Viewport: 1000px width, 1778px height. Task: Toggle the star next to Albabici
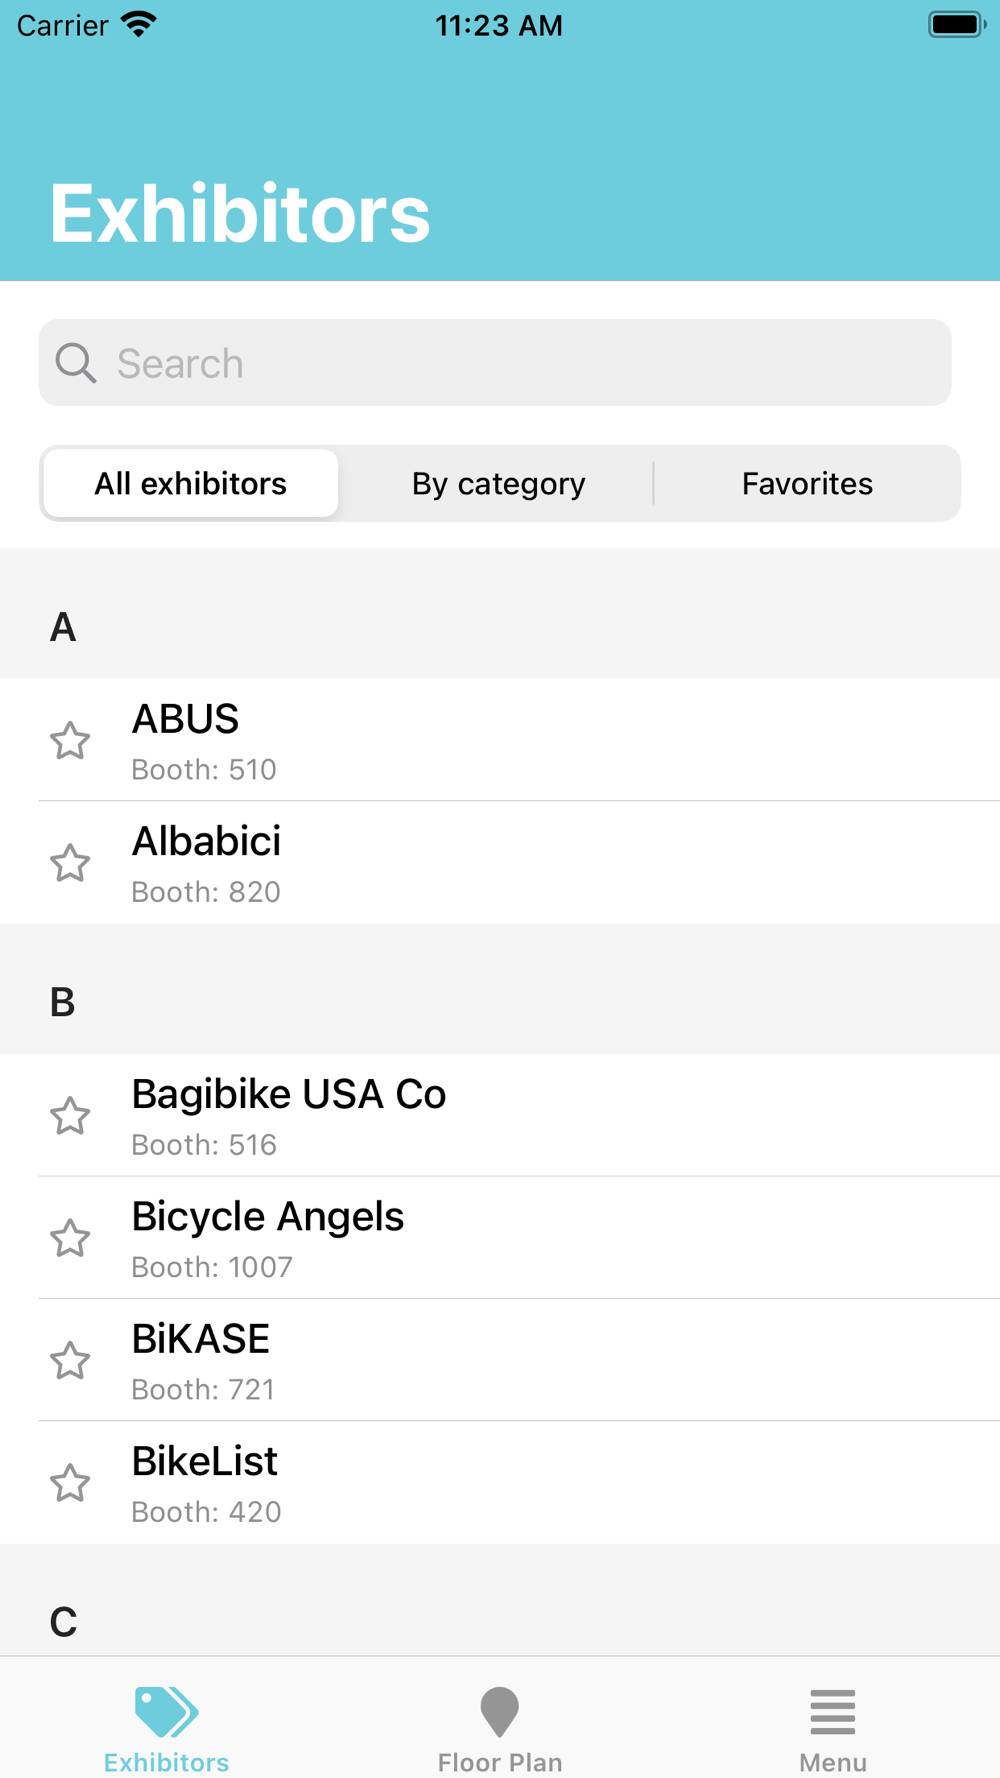tap(70, 863)
